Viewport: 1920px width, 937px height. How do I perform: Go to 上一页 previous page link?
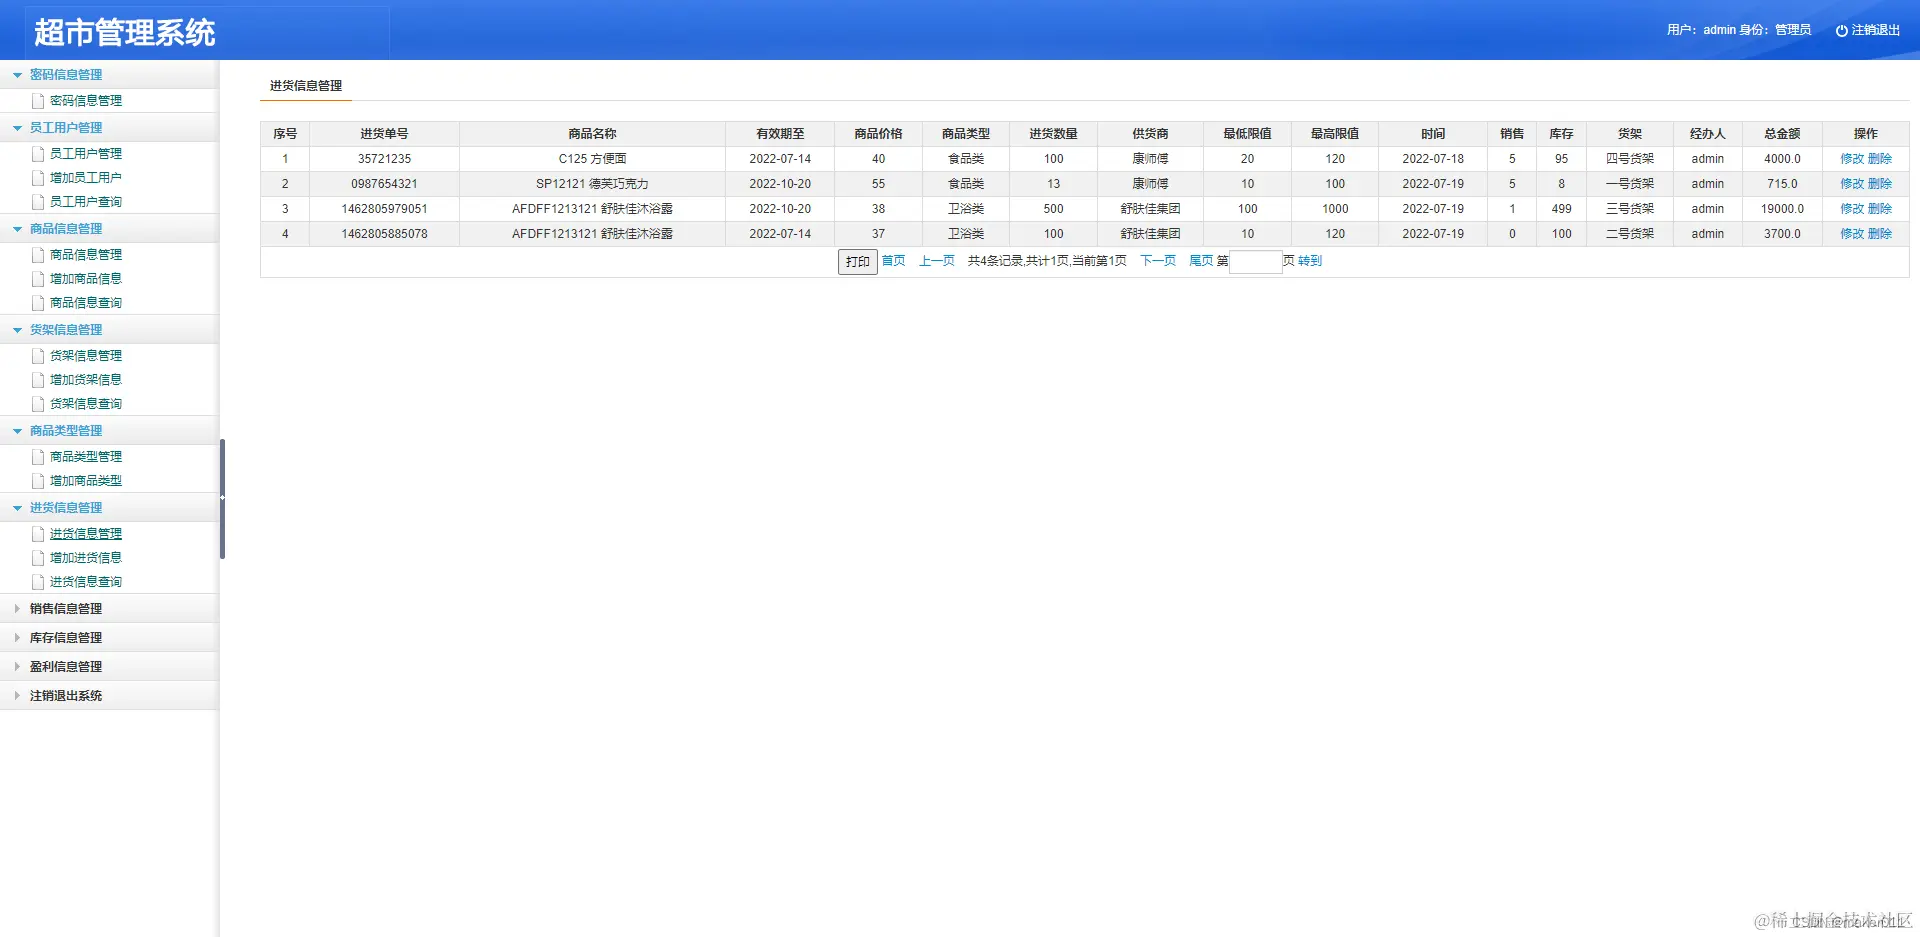click(x=937, y=261)
